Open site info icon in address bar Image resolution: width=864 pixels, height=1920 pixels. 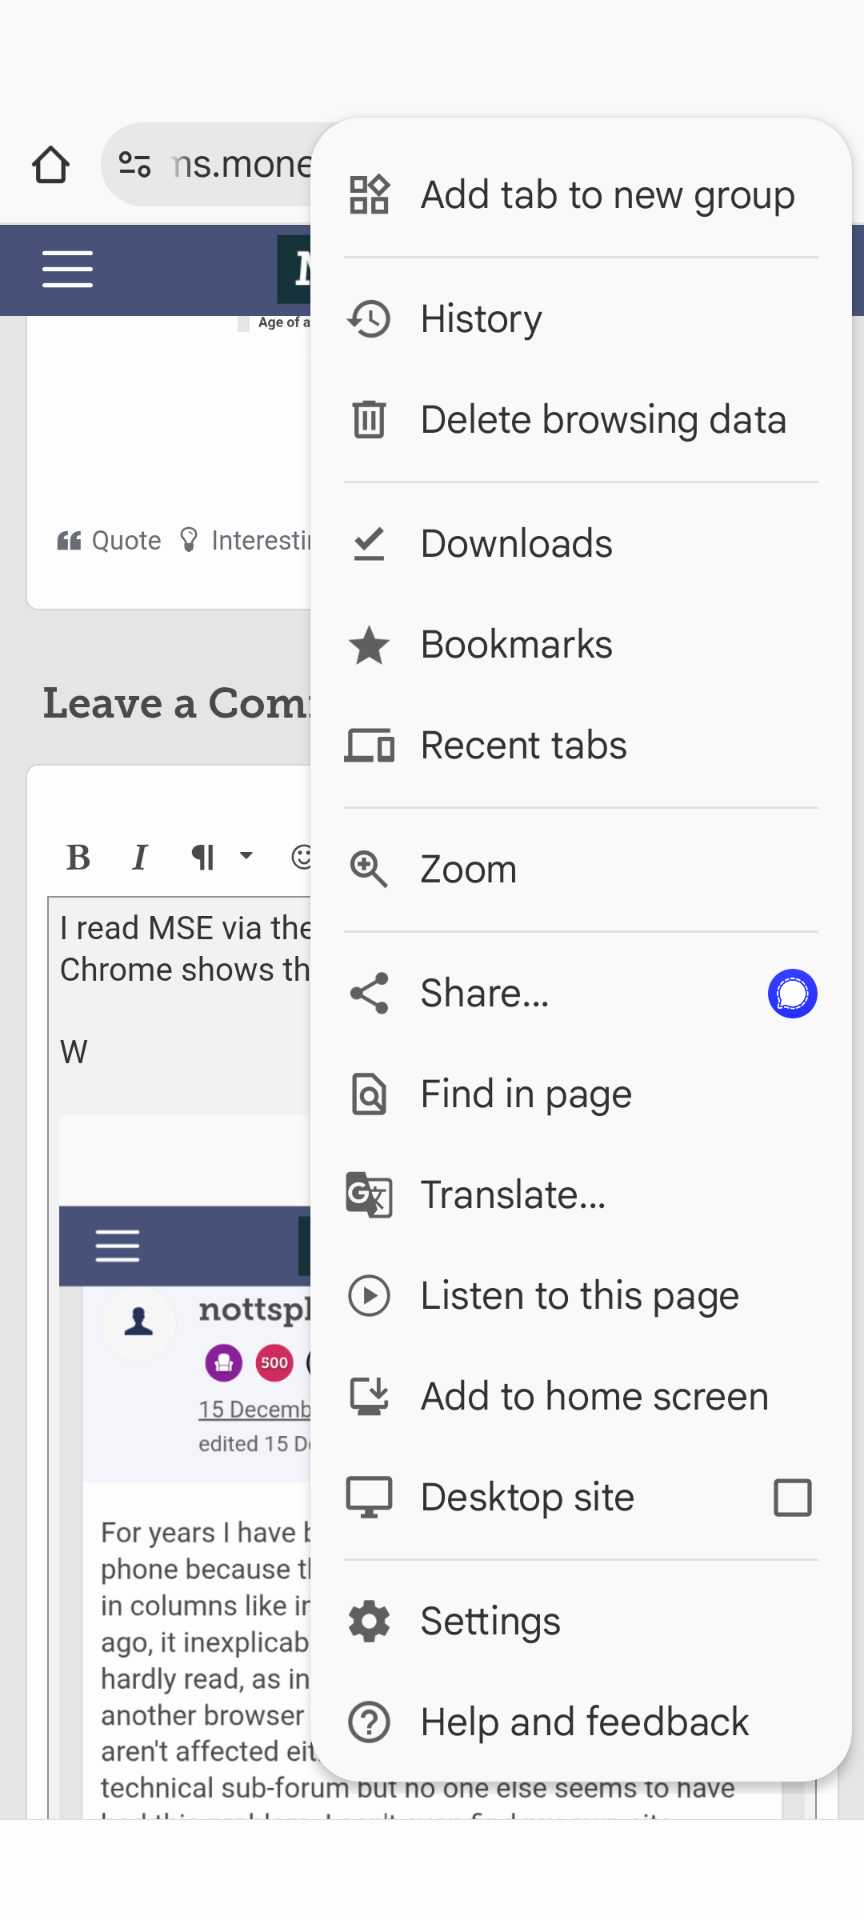point(135,164)
